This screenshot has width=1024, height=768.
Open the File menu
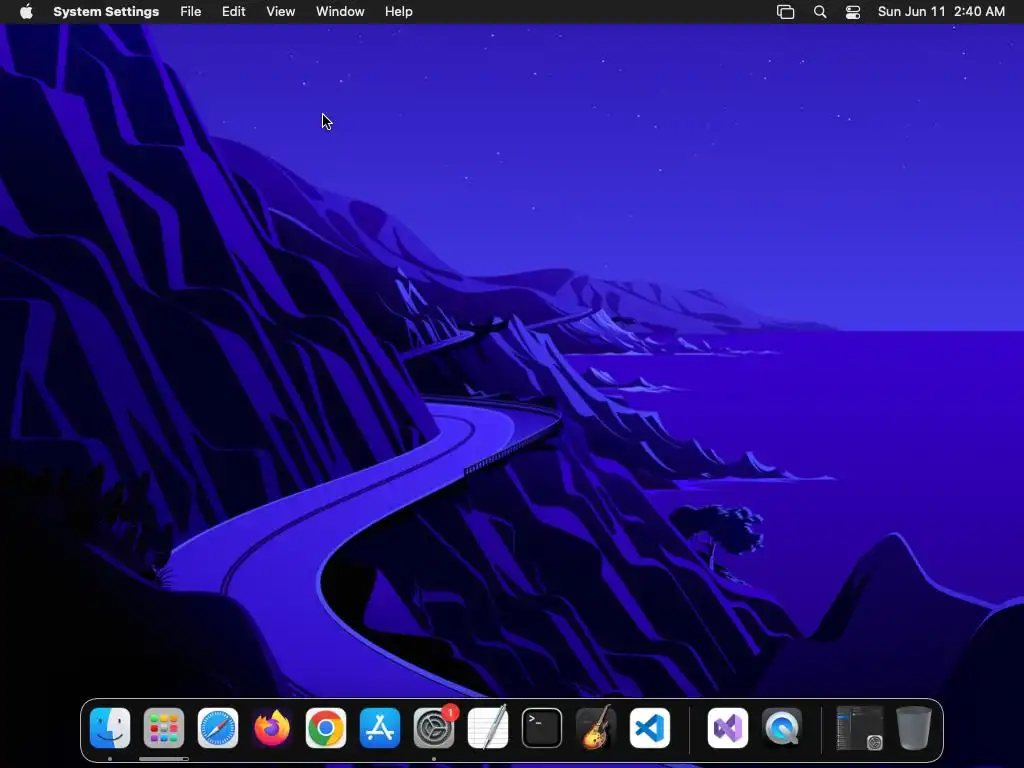click(x=191, y=12)
